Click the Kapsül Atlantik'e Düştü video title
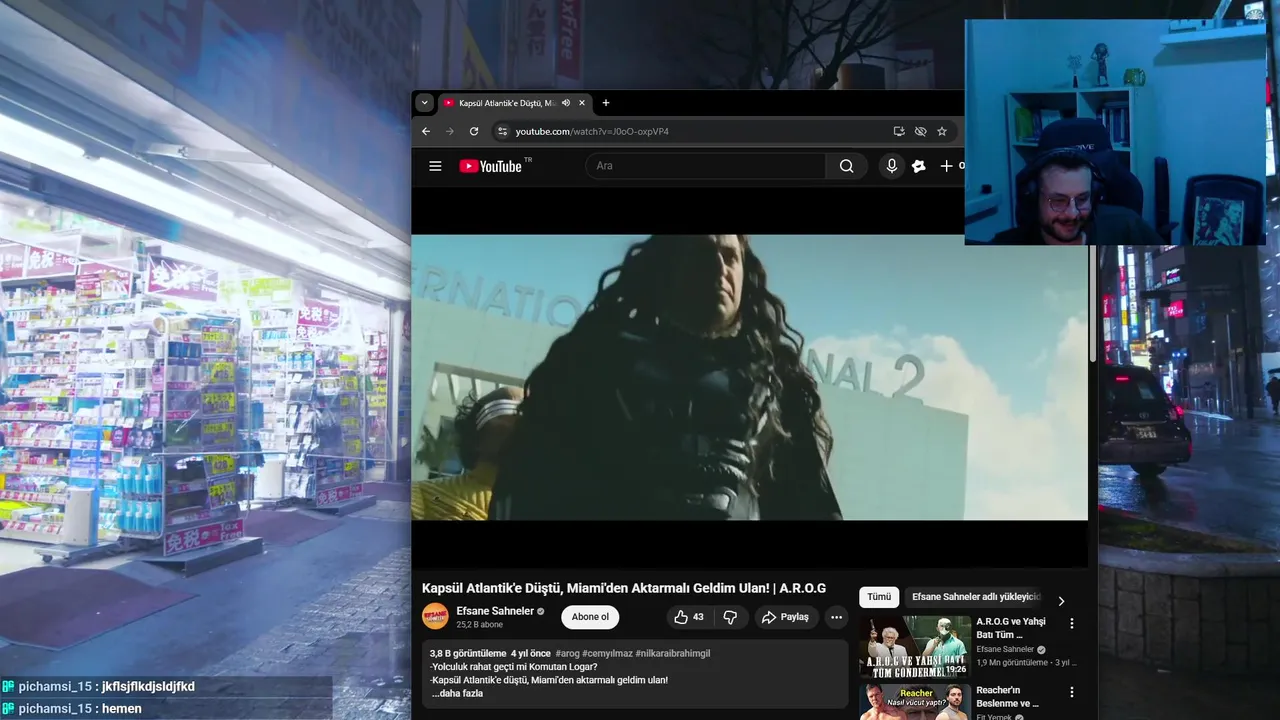 click(x=624, y=588)
